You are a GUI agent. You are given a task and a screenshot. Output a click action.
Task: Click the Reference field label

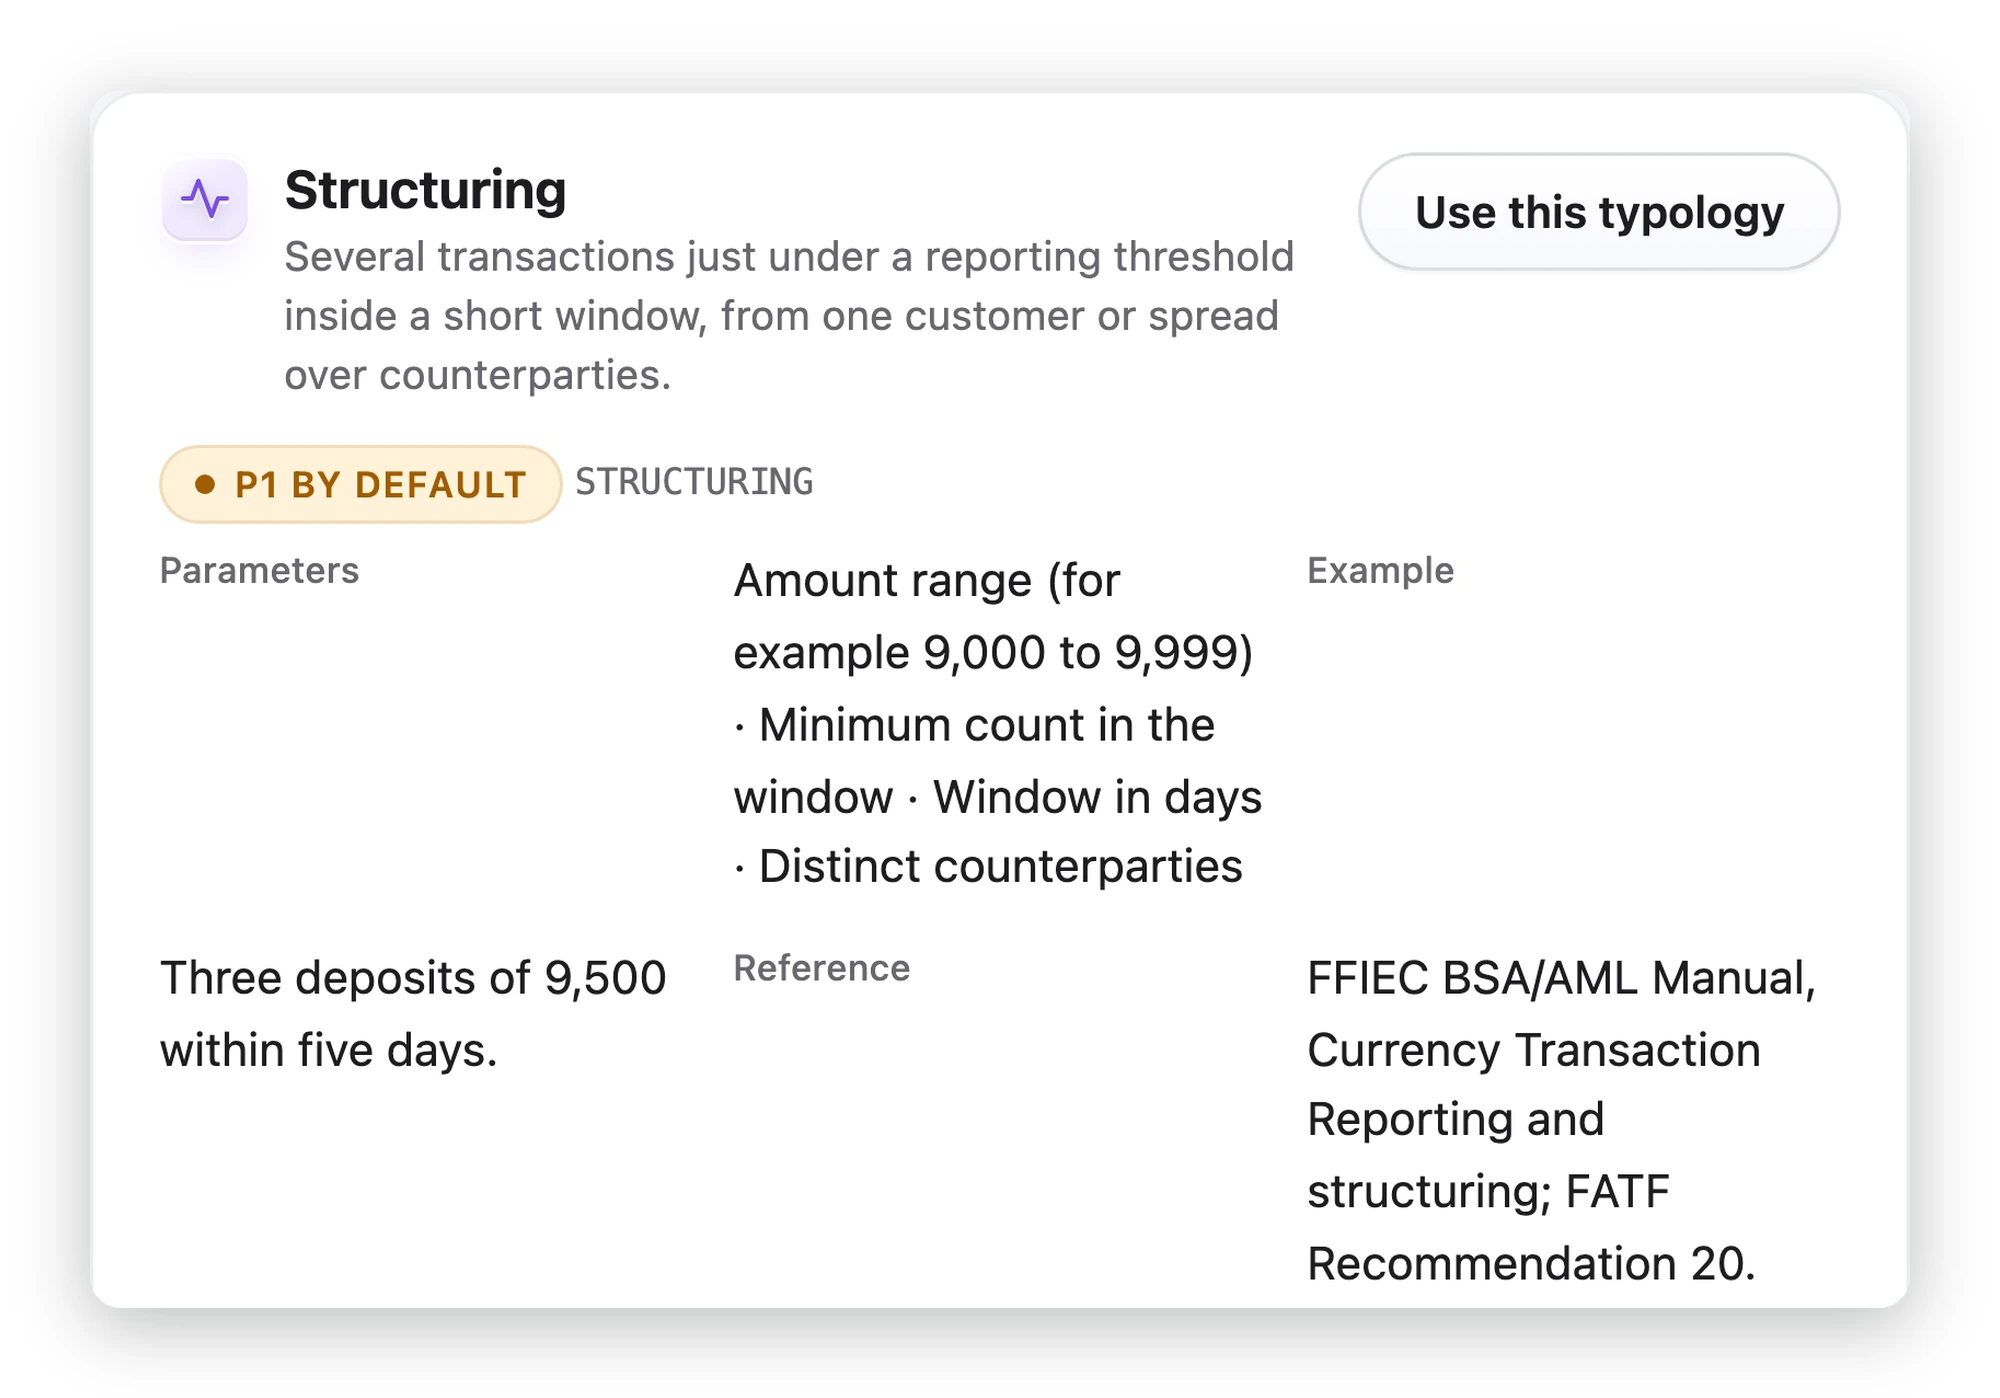click(x=821, y=969)
